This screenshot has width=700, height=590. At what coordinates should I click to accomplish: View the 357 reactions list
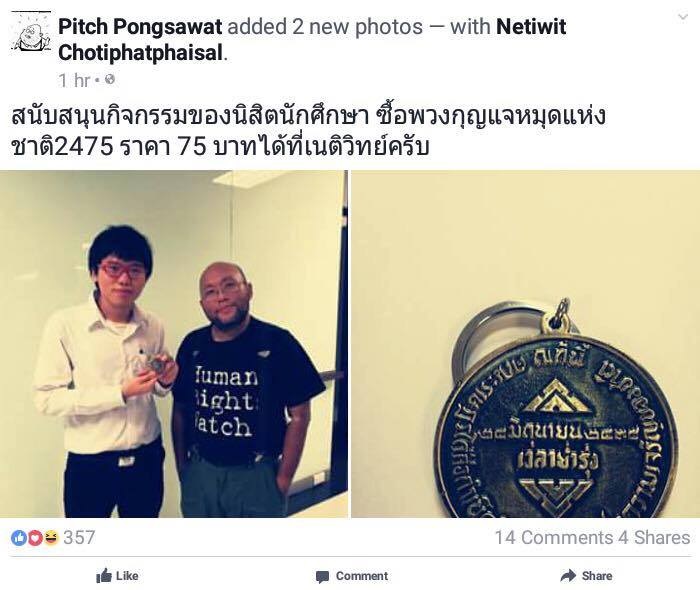pos(79,538)
